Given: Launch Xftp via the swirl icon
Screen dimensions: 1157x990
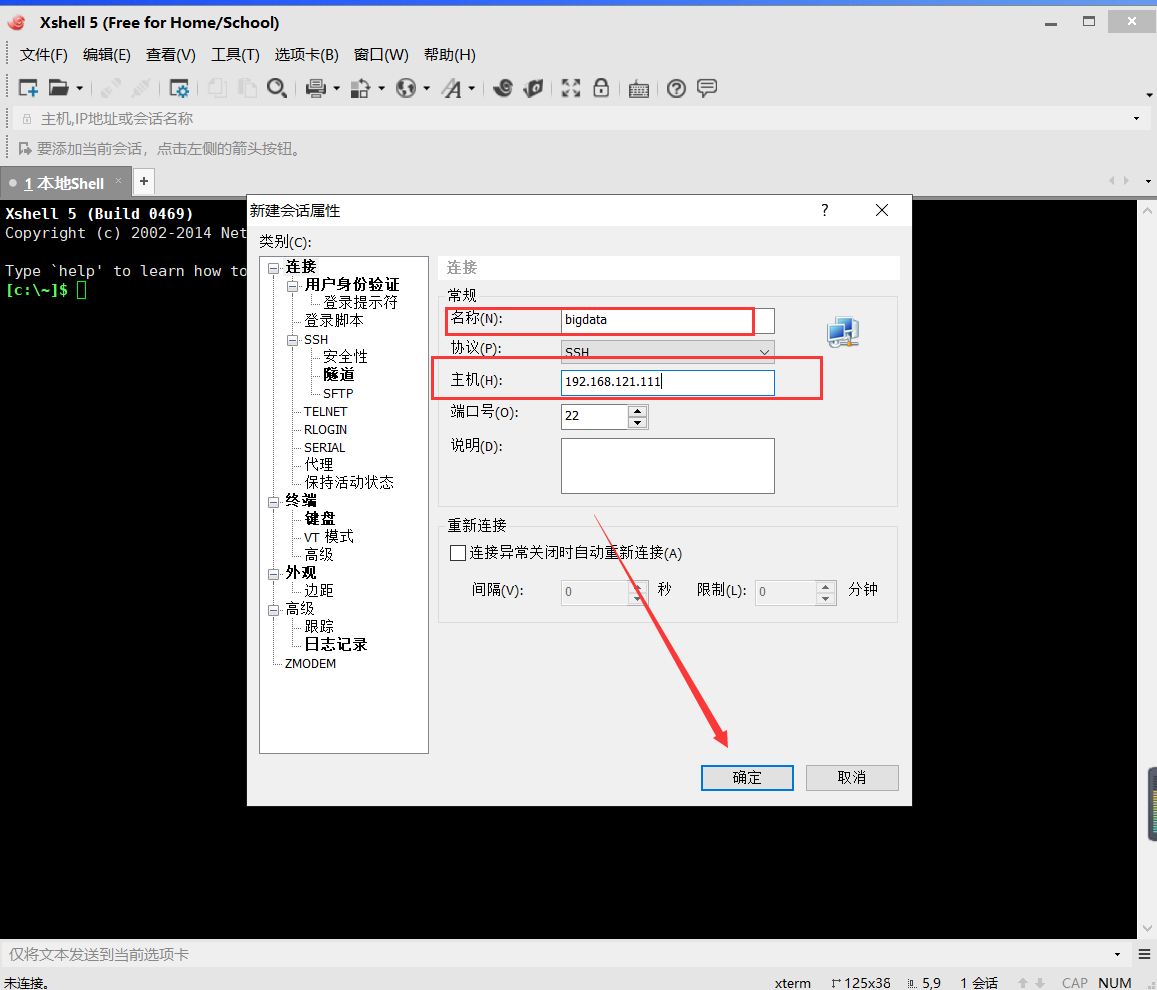Looking at the screenshot, I should click(x=503, y=89).
